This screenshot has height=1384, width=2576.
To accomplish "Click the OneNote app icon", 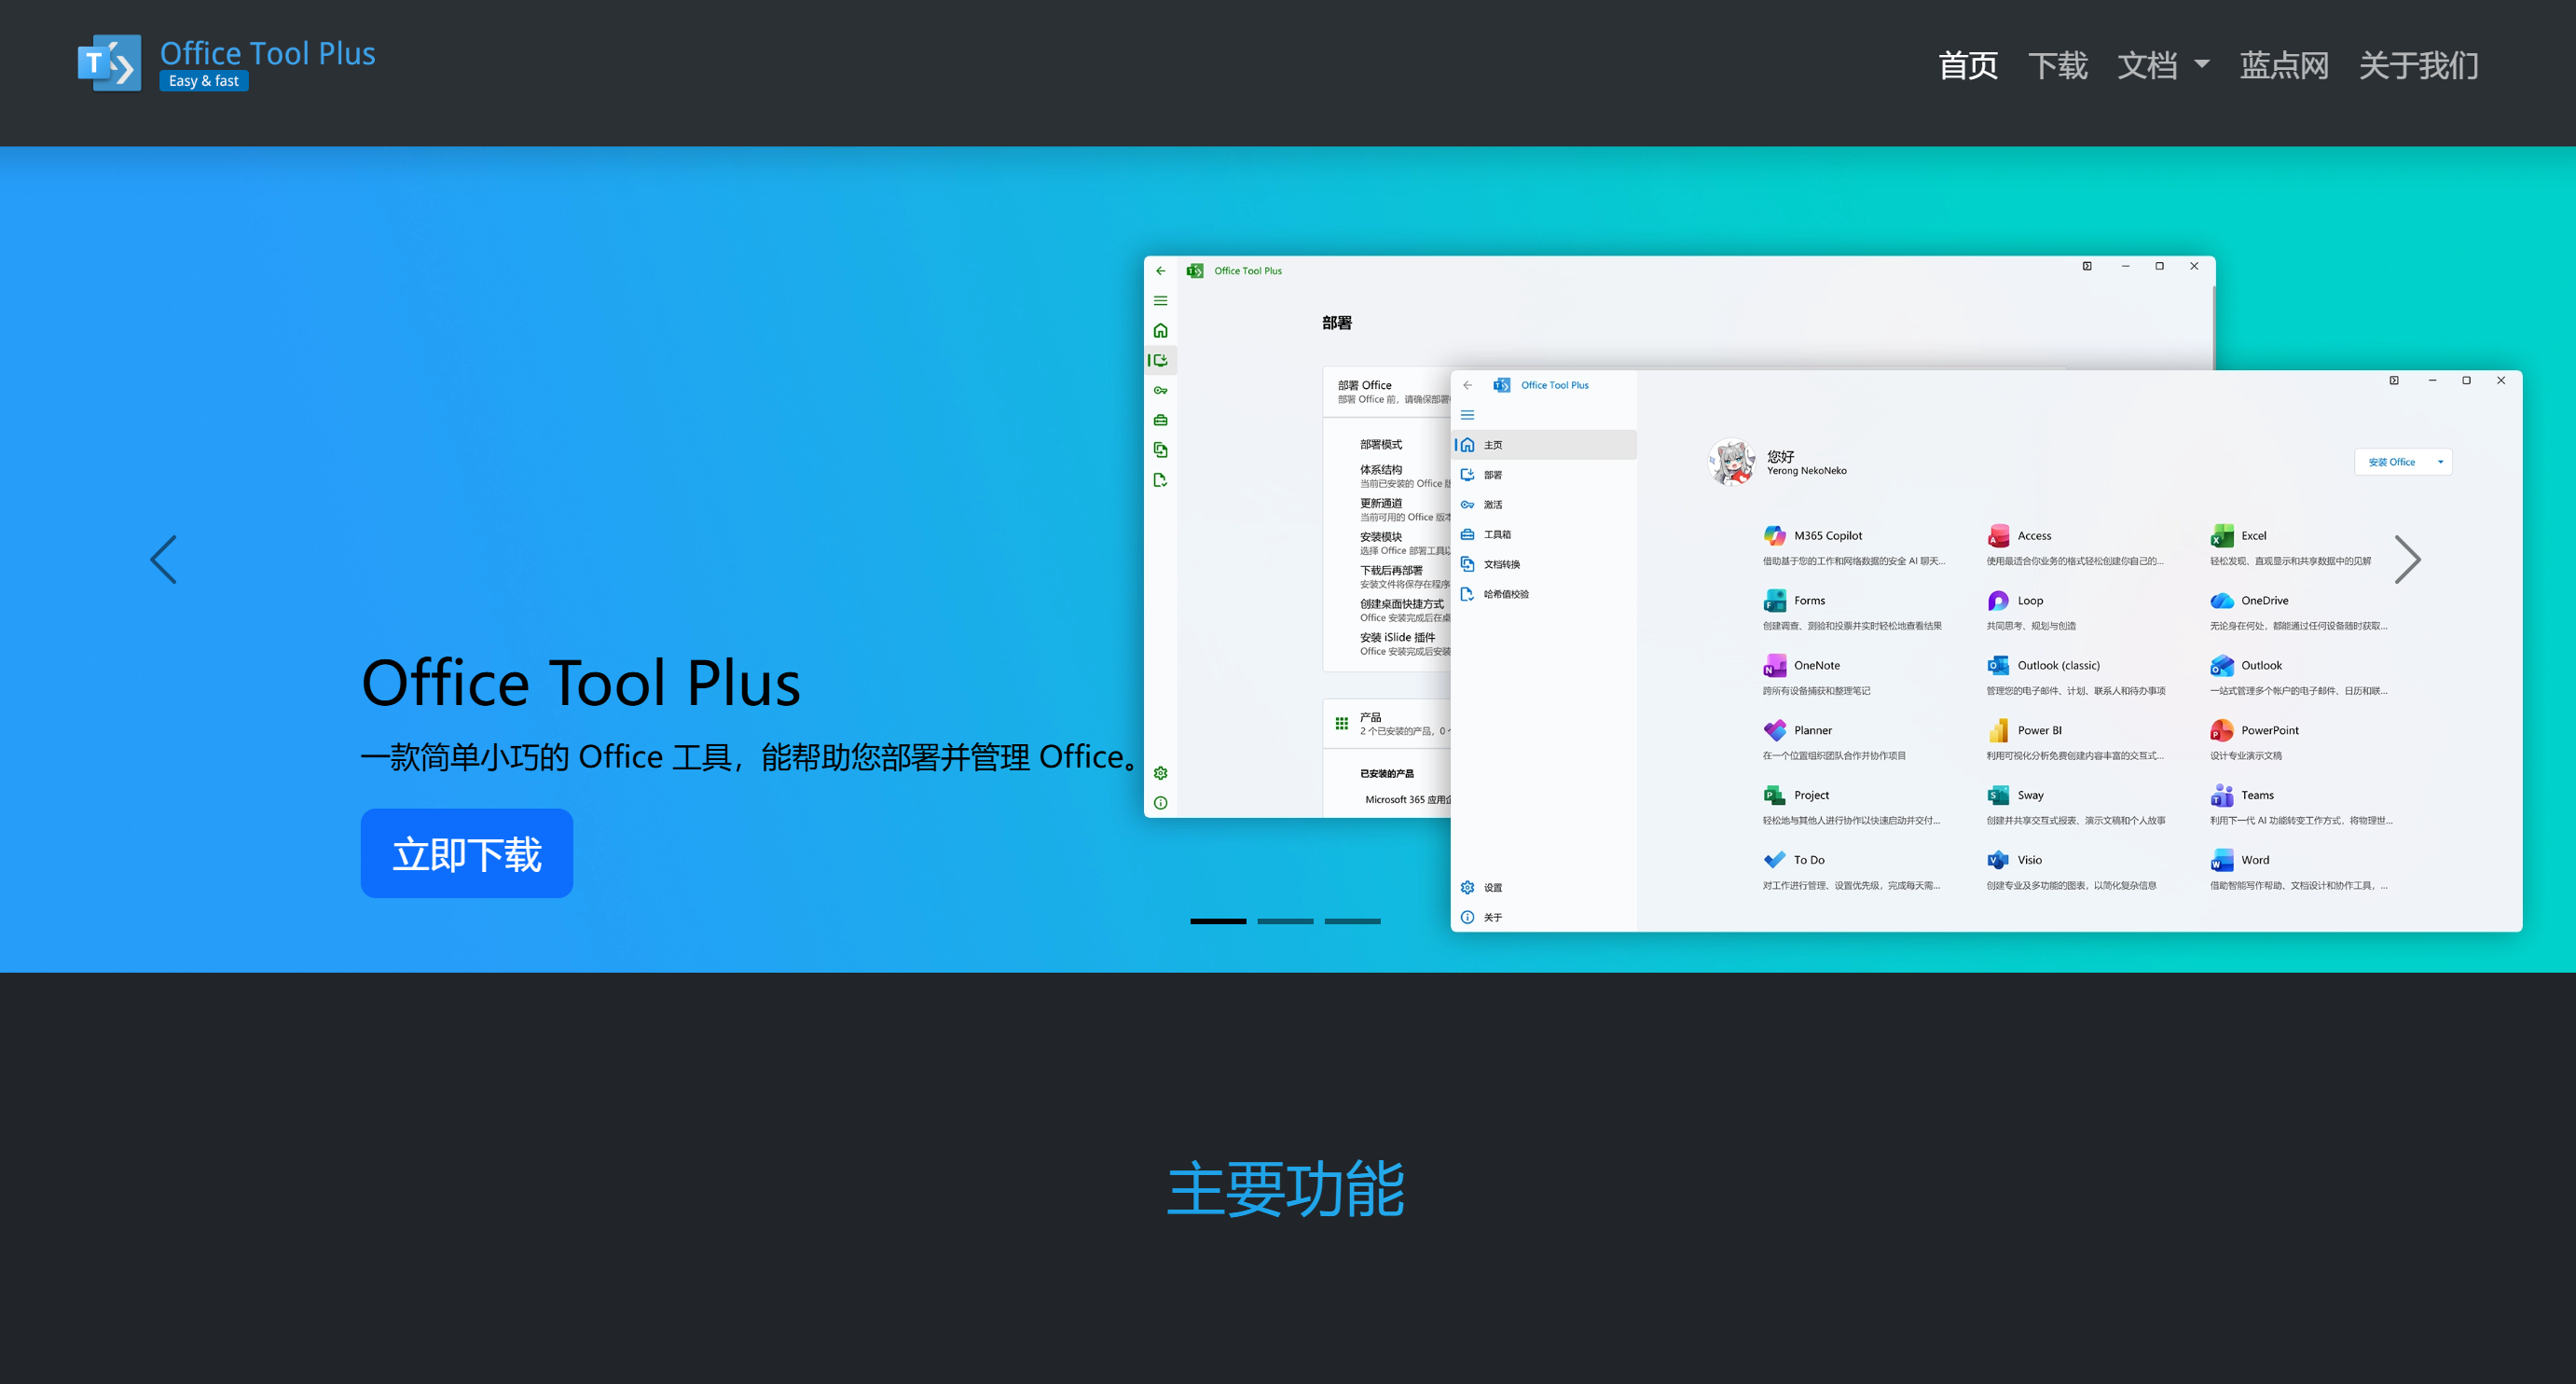I will (1774, 666).
